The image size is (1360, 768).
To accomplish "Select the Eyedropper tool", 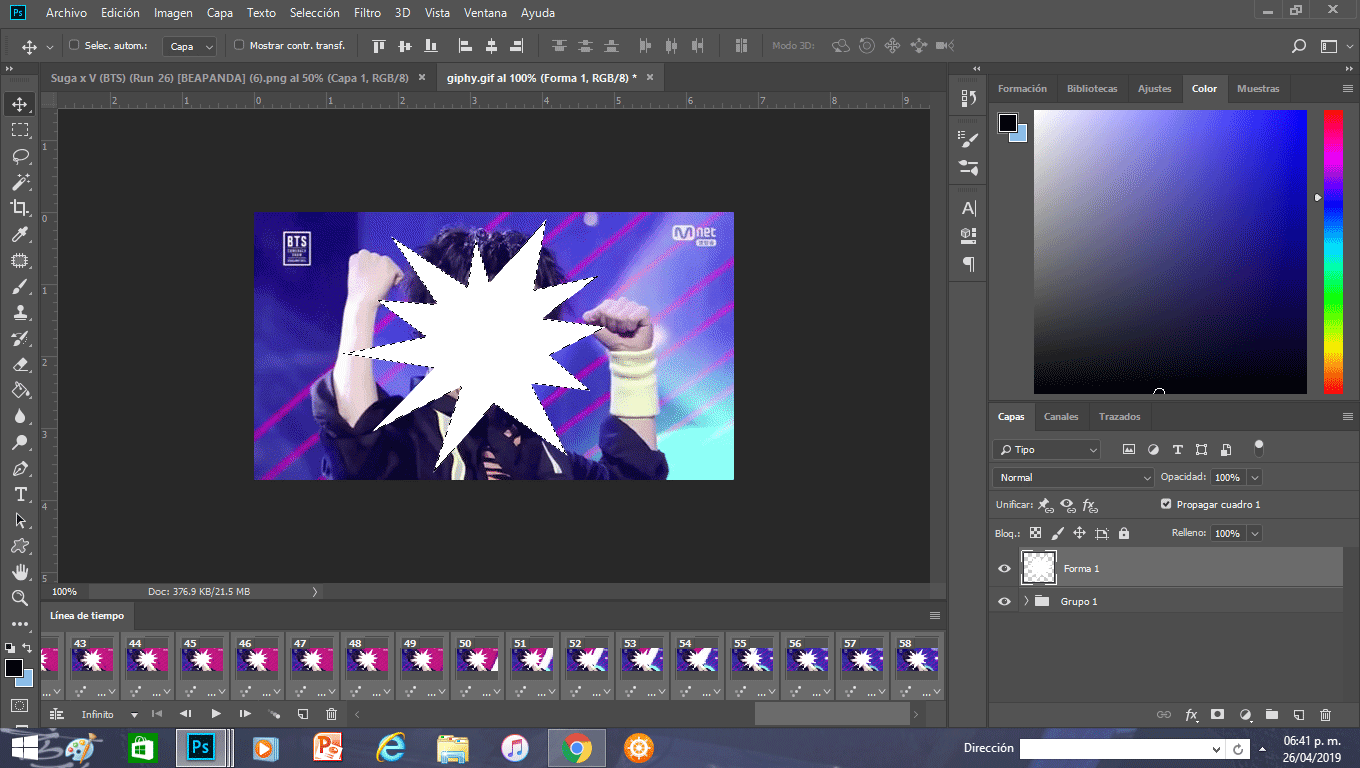I will click(19, 234).
